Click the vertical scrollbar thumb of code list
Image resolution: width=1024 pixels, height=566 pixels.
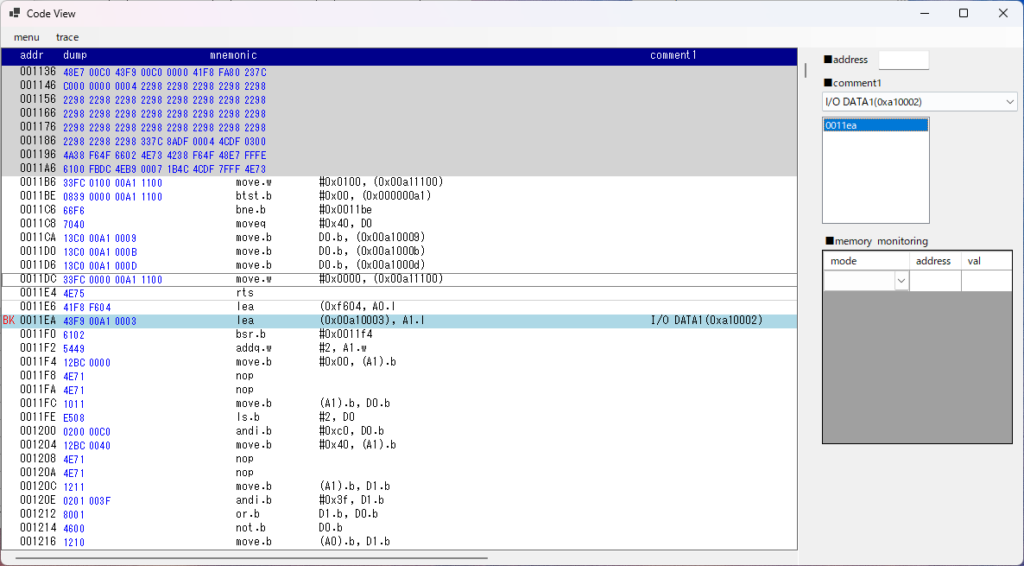pyautogui.click(x=805, y=71)
